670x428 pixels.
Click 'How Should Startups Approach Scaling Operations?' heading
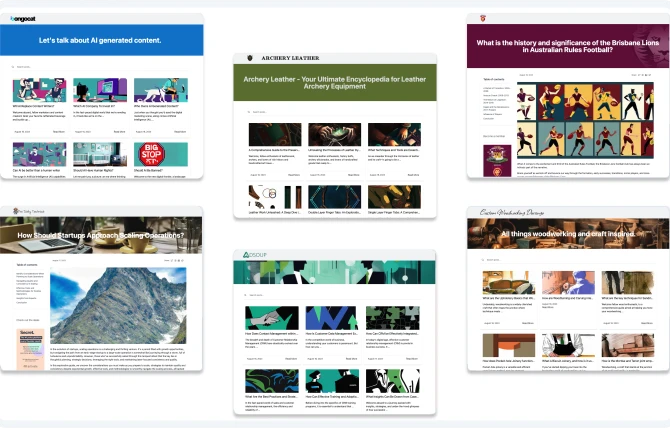[x=101, y=235]
